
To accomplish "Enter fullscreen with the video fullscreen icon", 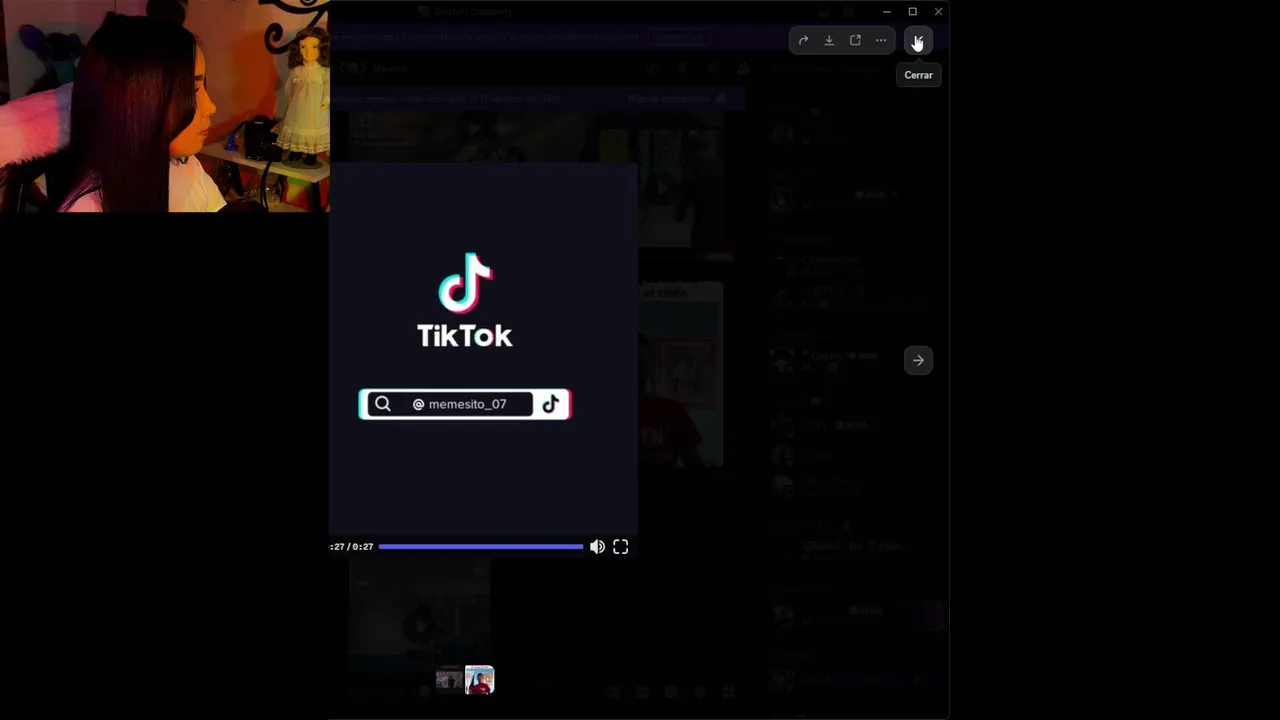I will (x=621, y=546).
